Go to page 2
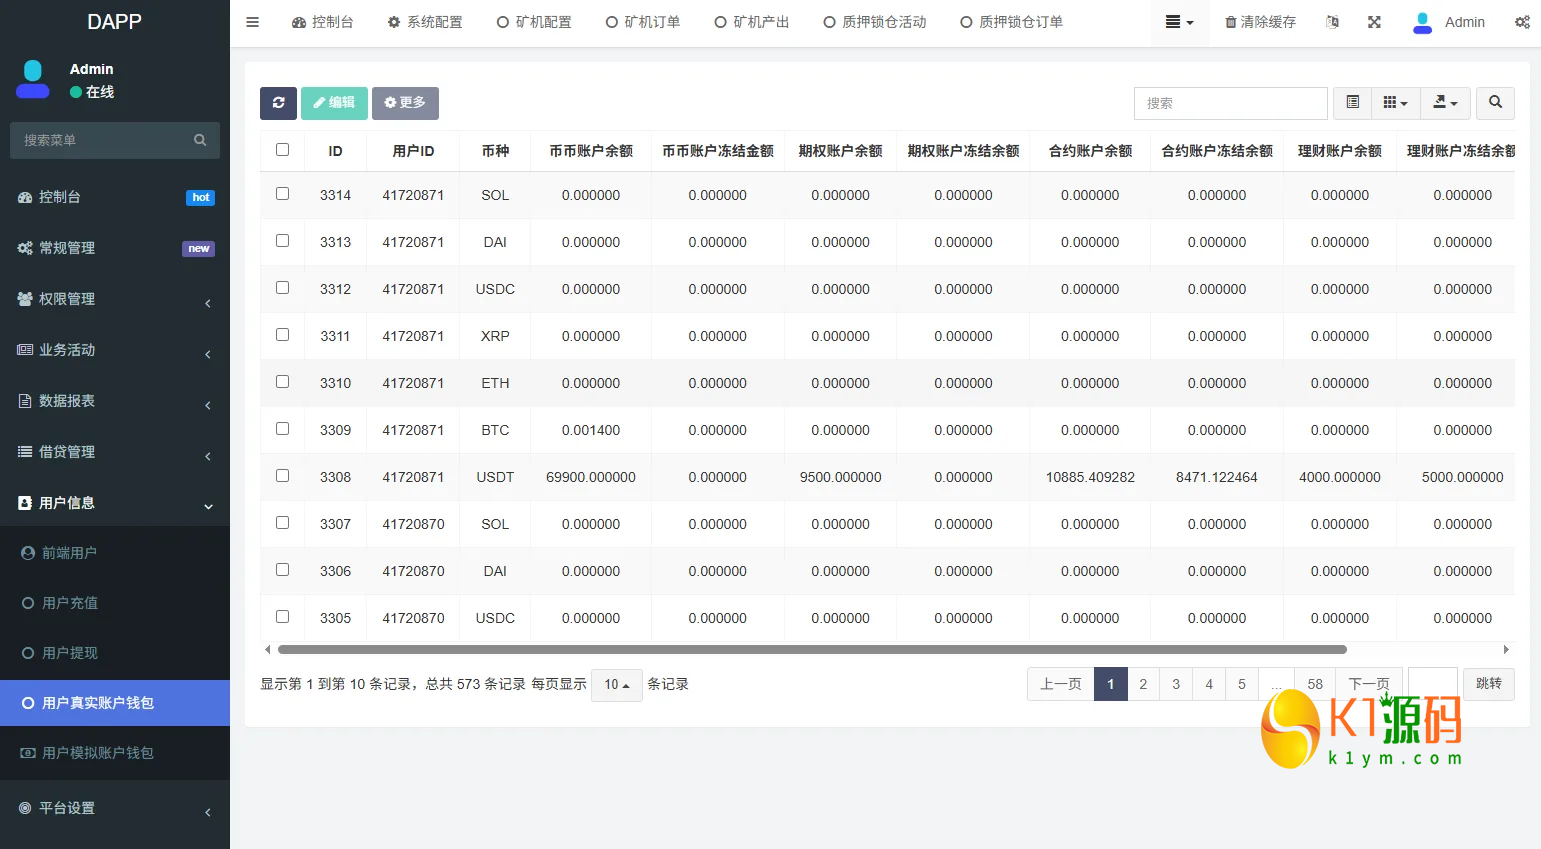1541x849 pixels. coord(1143,684)
